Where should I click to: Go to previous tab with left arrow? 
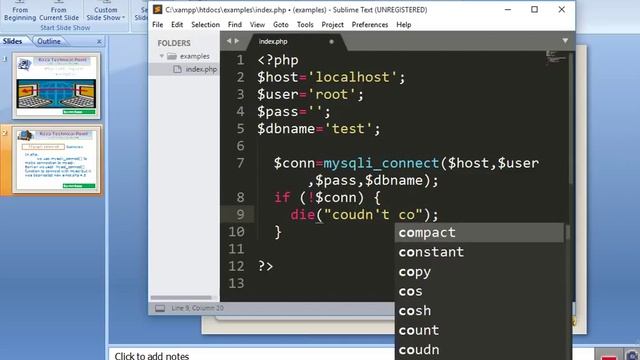pos(229,41)
